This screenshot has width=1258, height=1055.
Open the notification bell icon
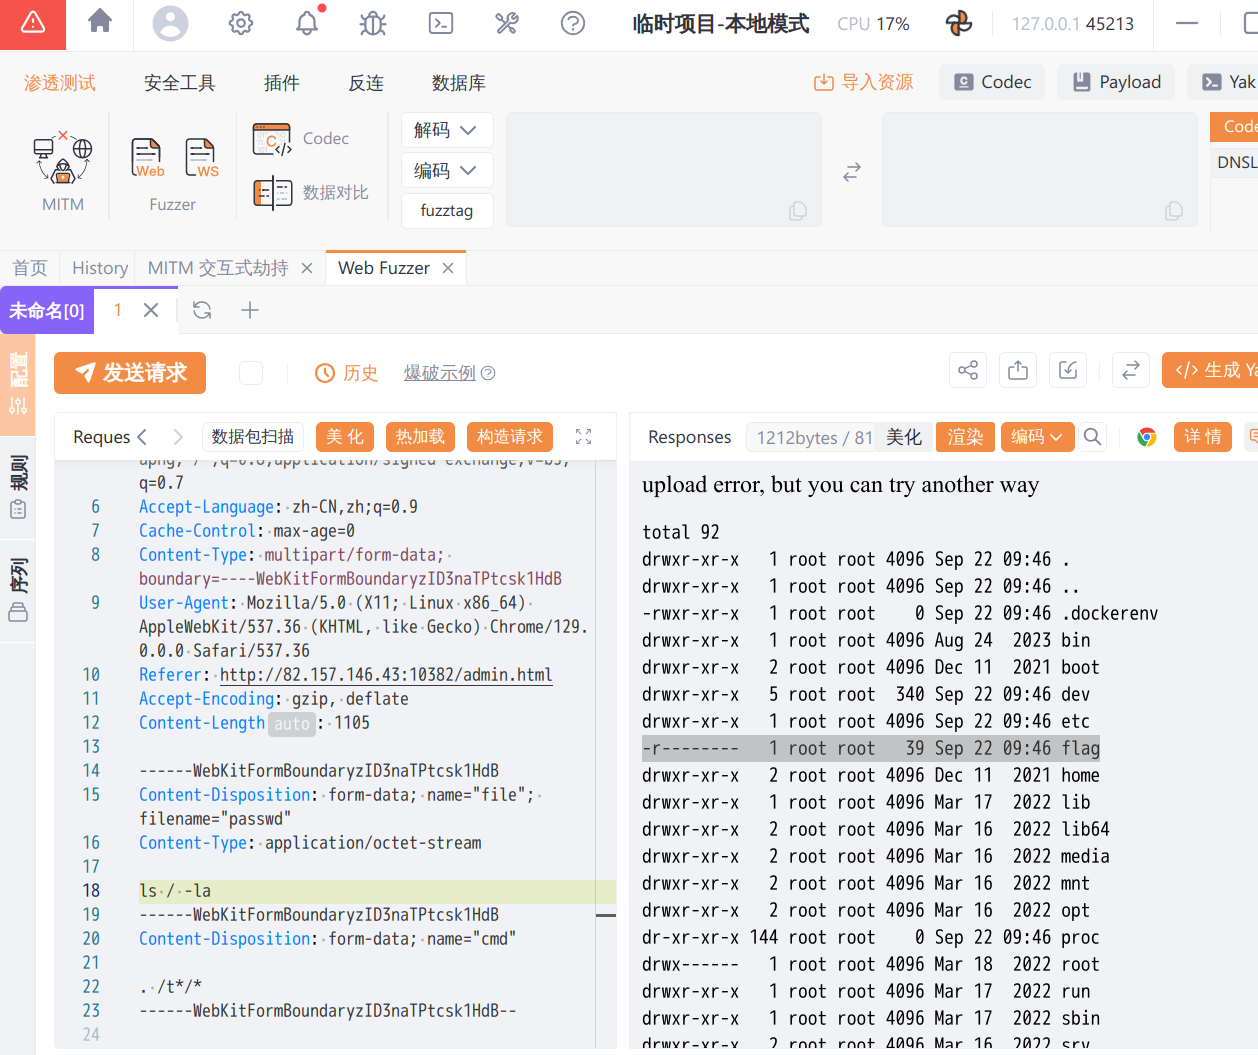coord(308,22)
